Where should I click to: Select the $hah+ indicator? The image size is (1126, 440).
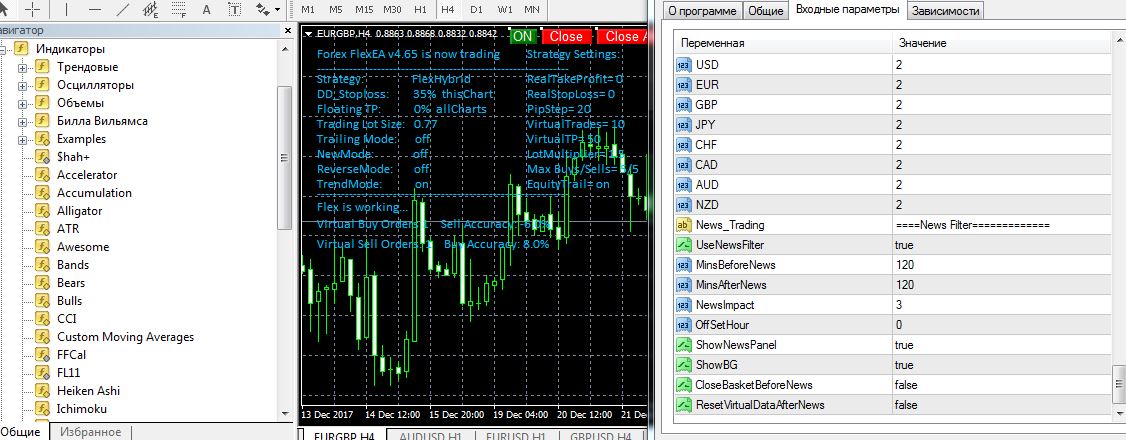point(73,156)
